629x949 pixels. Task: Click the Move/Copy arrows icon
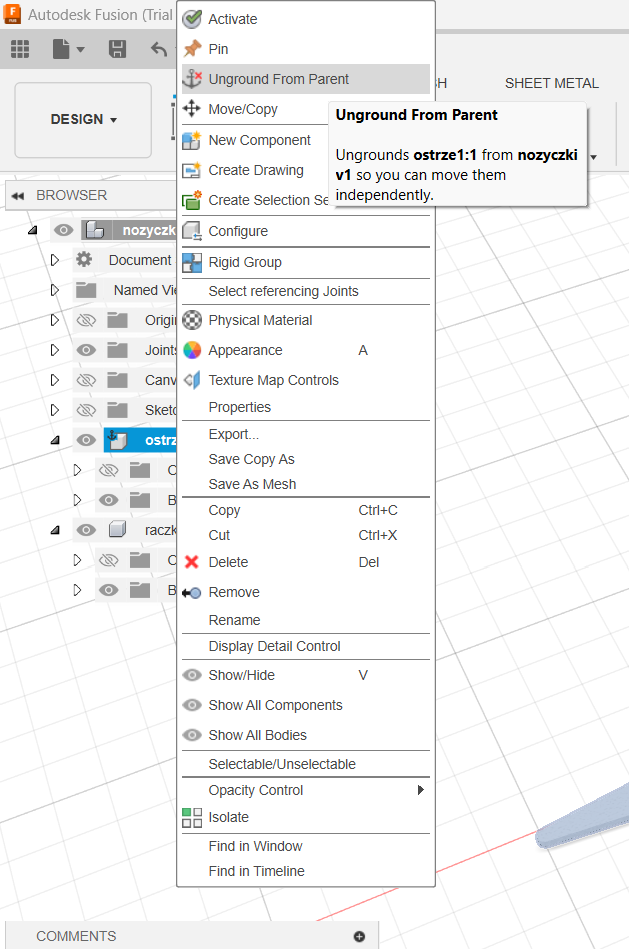coord(192,109)
